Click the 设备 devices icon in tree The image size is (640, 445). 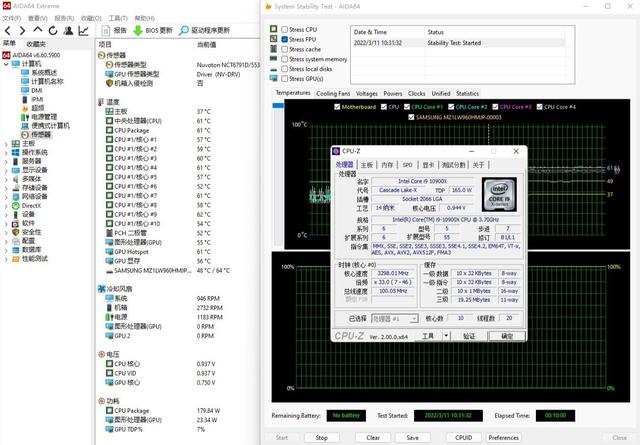(x=16, y=214)
